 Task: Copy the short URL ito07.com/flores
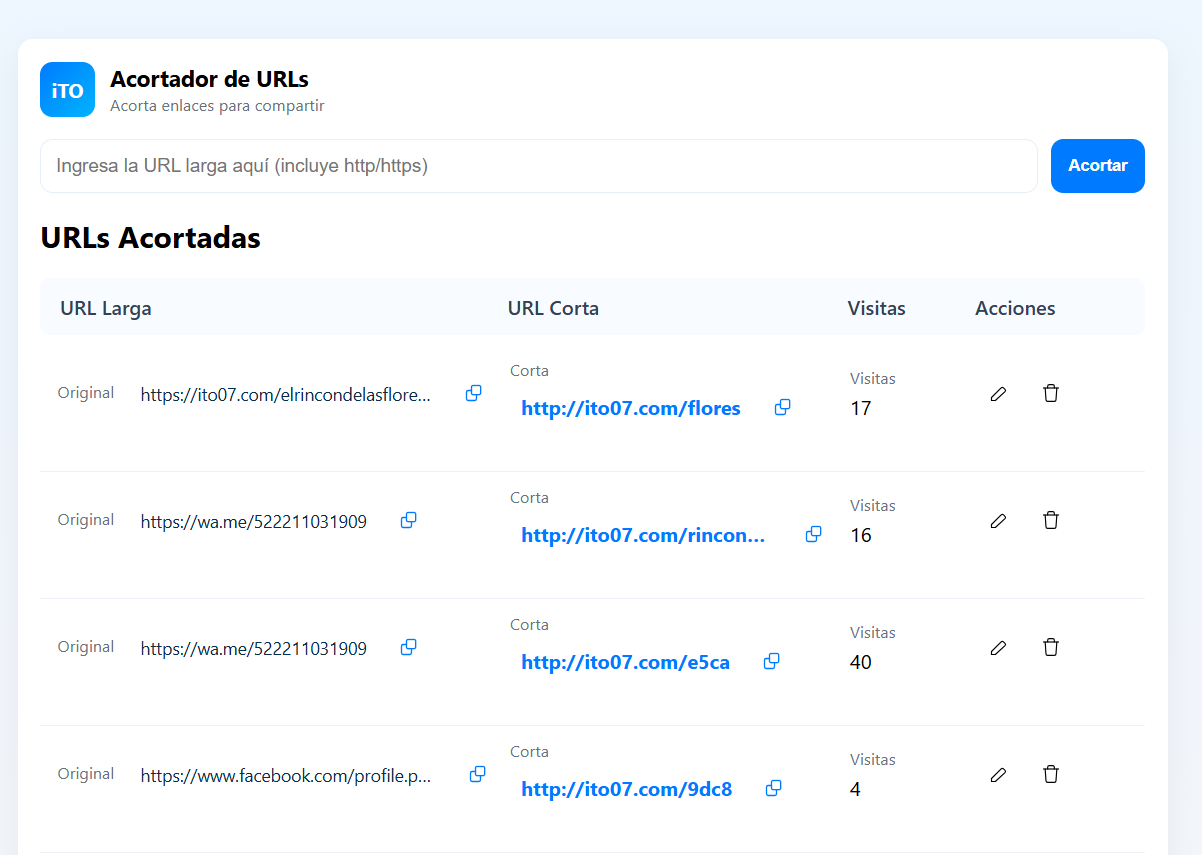tap(783, 408)
